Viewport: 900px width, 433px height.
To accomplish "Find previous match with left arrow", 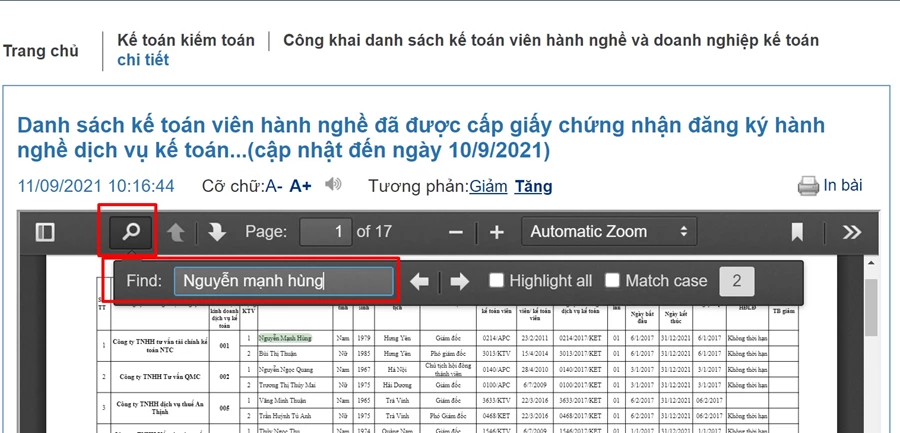I will 420,281.
